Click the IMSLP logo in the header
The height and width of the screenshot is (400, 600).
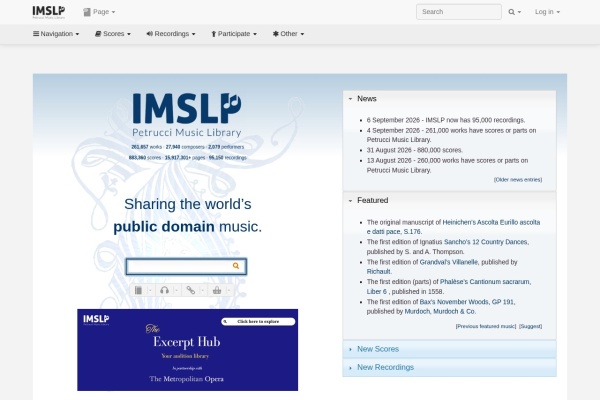(49, 12)
